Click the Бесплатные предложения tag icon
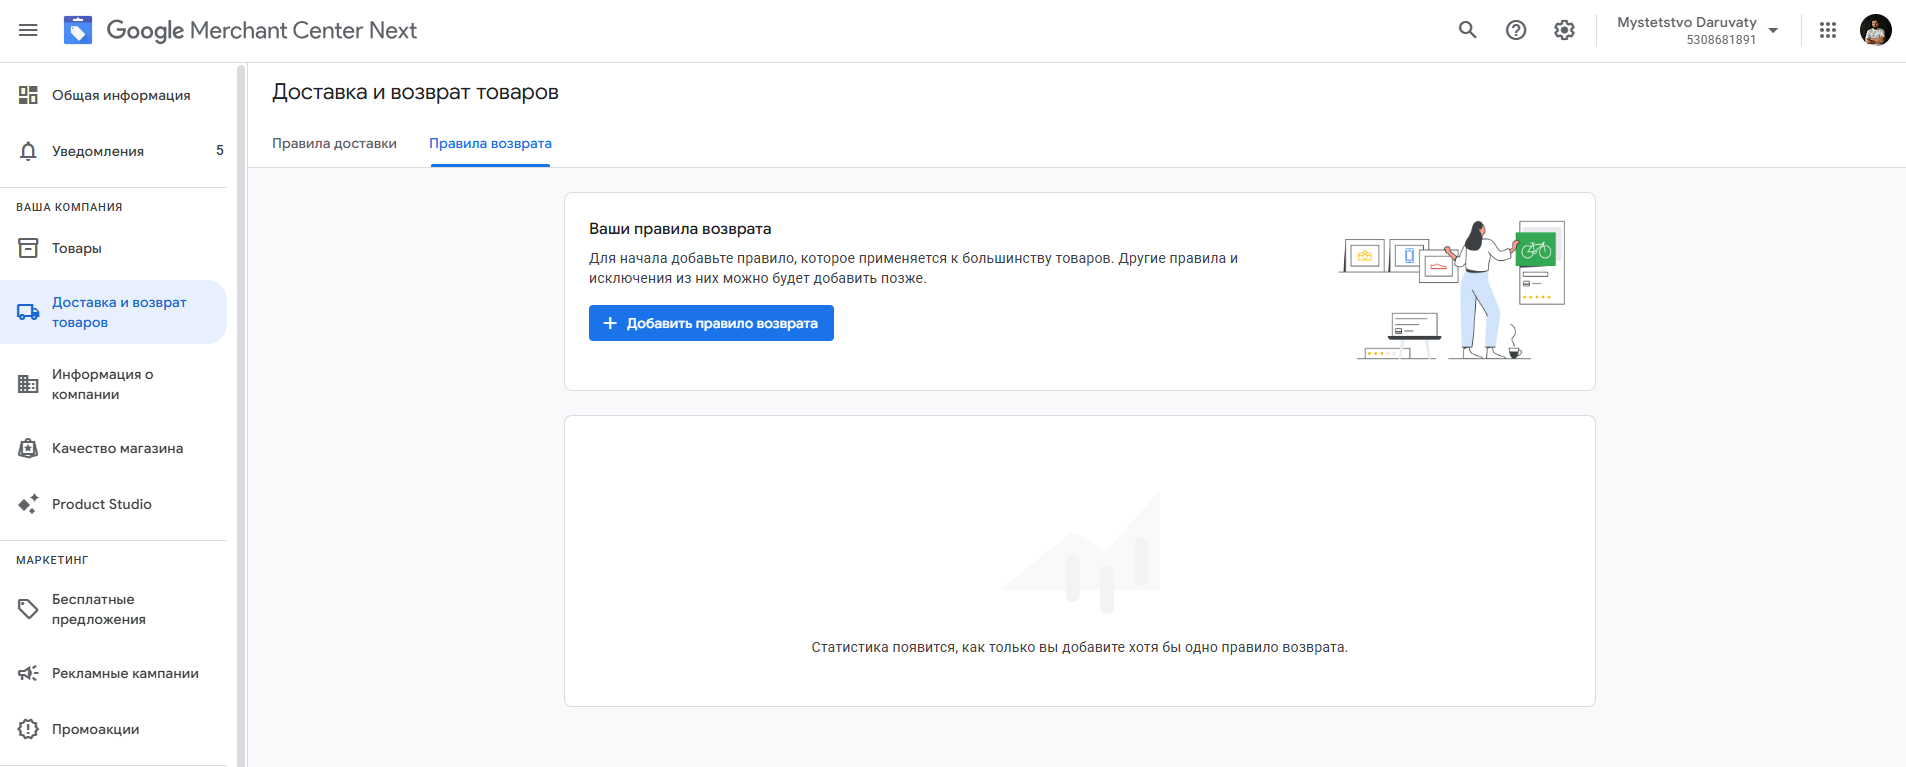The image size is (1906, 767). pos(28,609)
